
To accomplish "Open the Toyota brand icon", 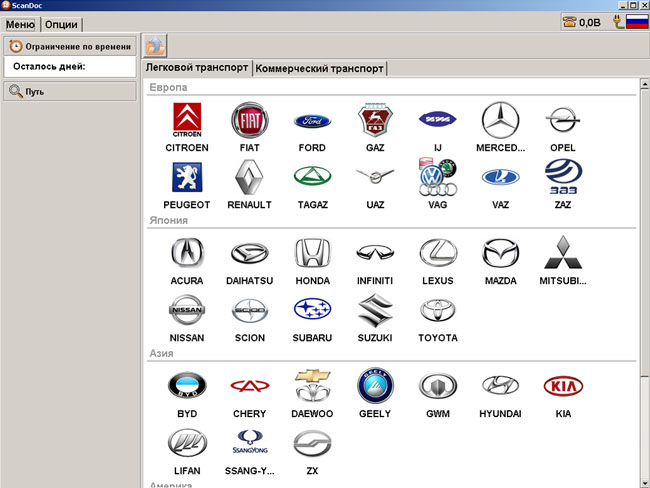I will (437, 311).
